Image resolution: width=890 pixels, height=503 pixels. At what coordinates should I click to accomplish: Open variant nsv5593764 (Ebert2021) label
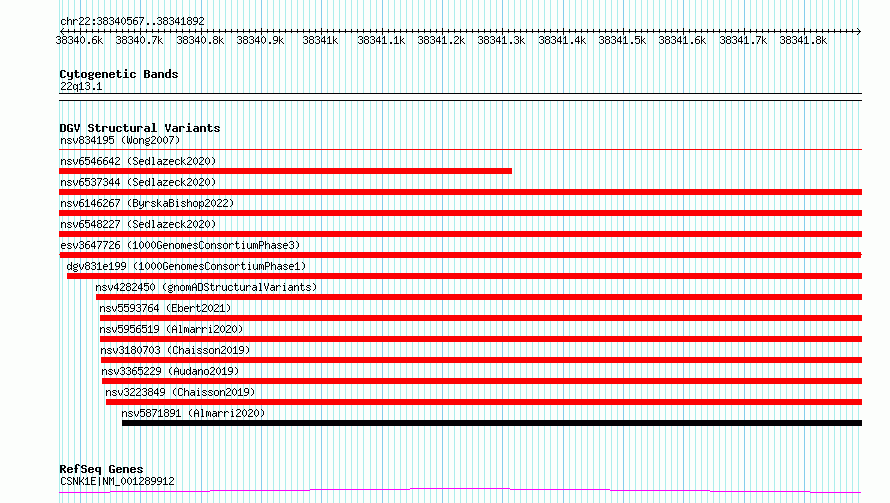(x=165, y=308)
